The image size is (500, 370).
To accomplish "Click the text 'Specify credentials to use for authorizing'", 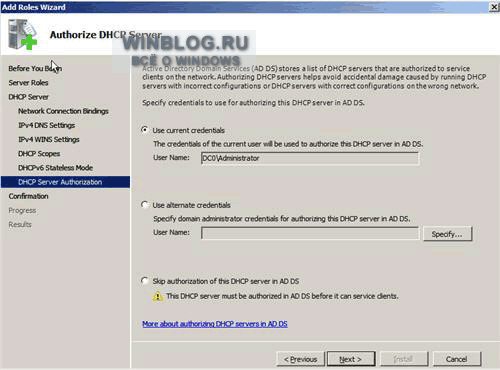I will point(253,103).
